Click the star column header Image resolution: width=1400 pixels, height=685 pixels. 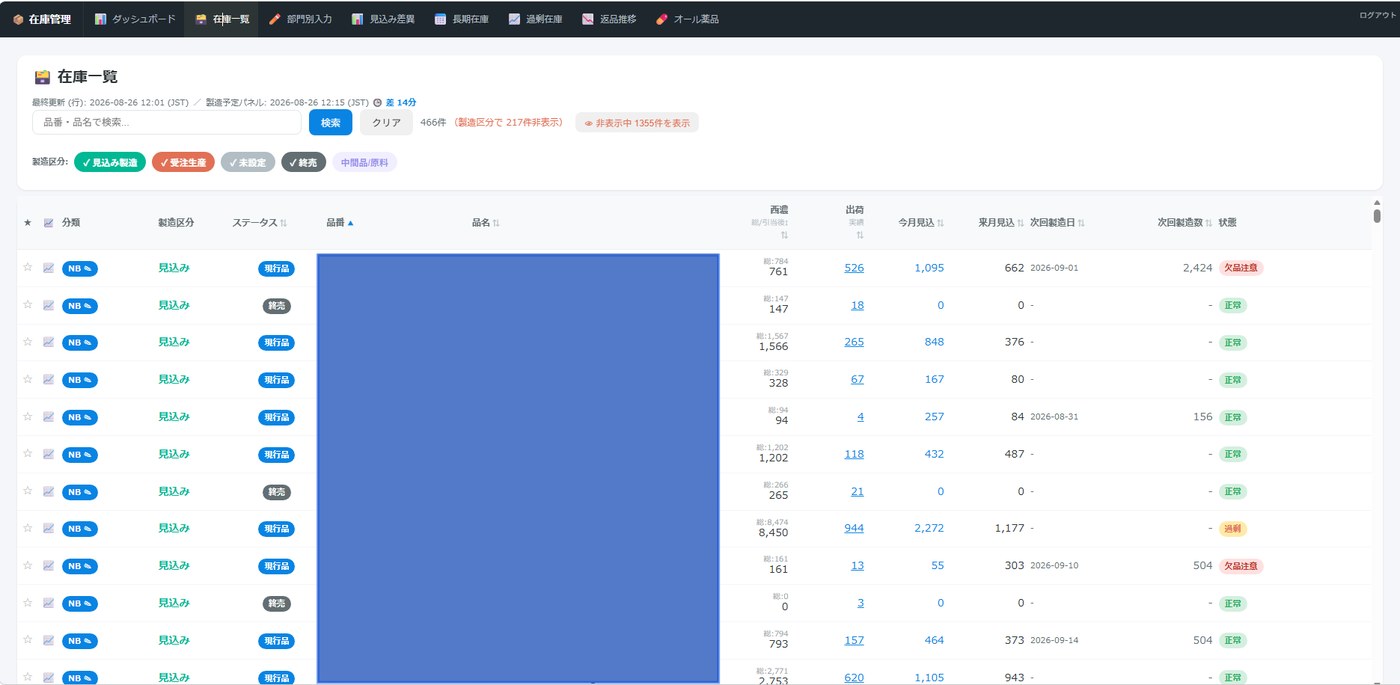click(x=27, y=223)
